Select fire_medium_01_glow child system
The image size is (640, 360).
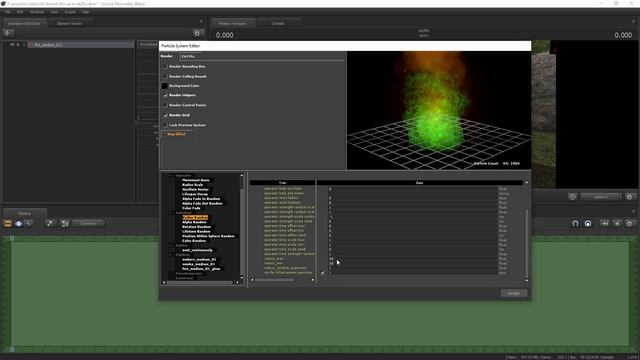point(201,269)
